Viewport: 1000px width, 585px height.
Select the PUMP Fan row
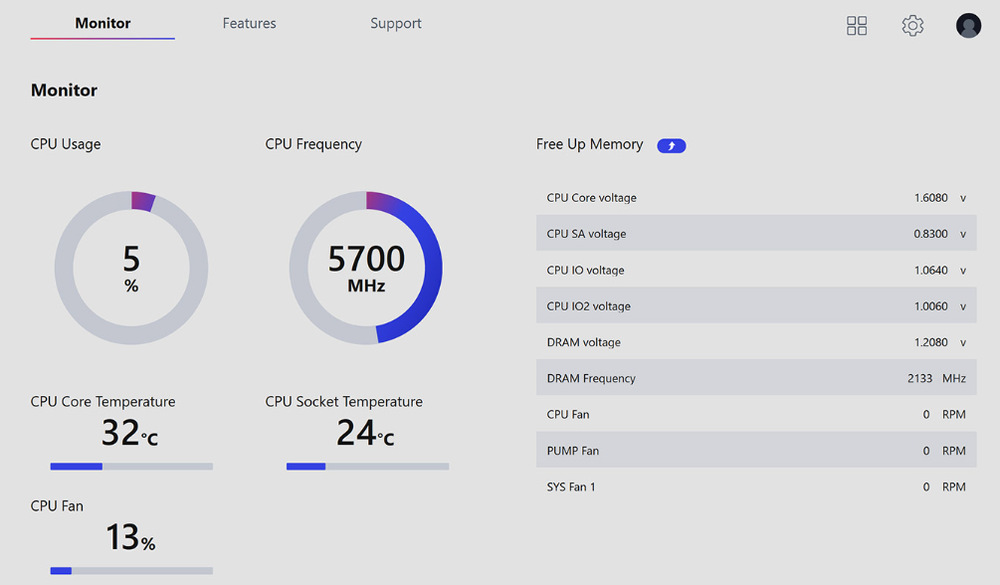[756, 450]
